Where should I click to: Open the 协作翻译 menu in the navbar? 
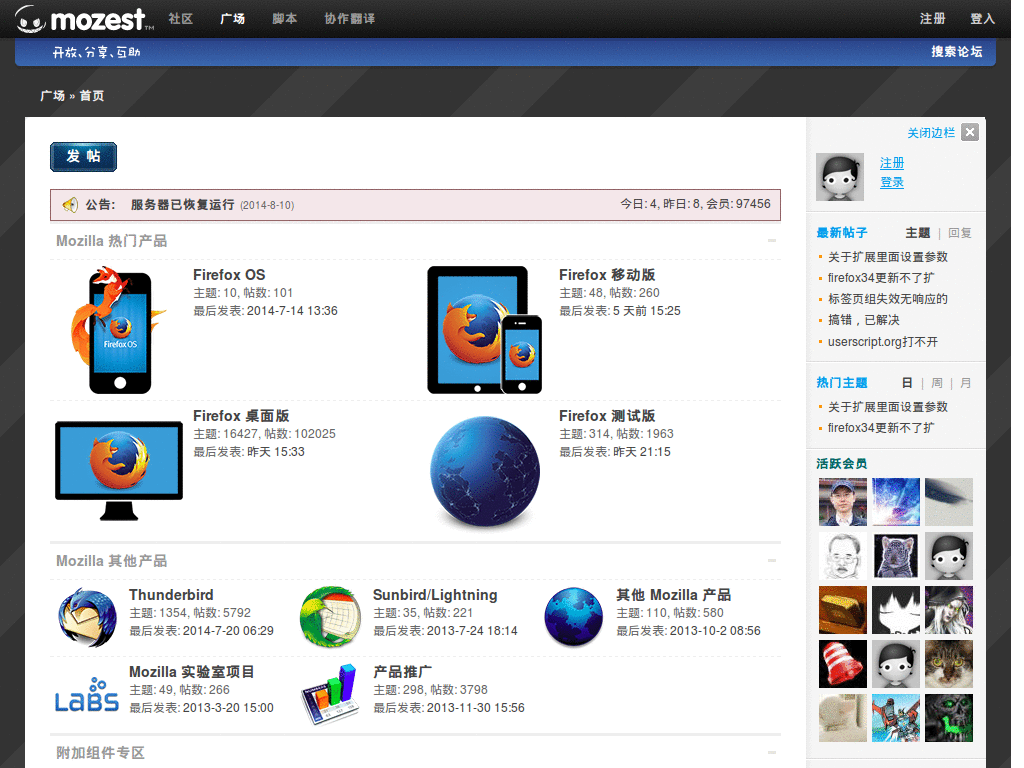point(349,18)
